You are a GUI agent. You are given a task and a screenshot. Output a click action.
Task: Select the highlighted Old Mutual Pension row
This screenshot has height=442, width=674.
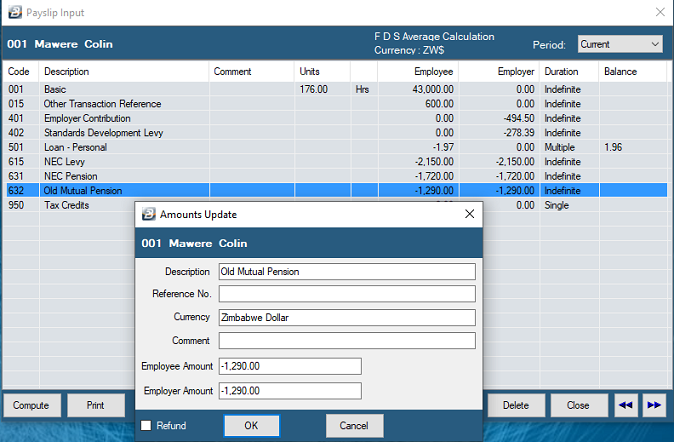tap(337, 190)
